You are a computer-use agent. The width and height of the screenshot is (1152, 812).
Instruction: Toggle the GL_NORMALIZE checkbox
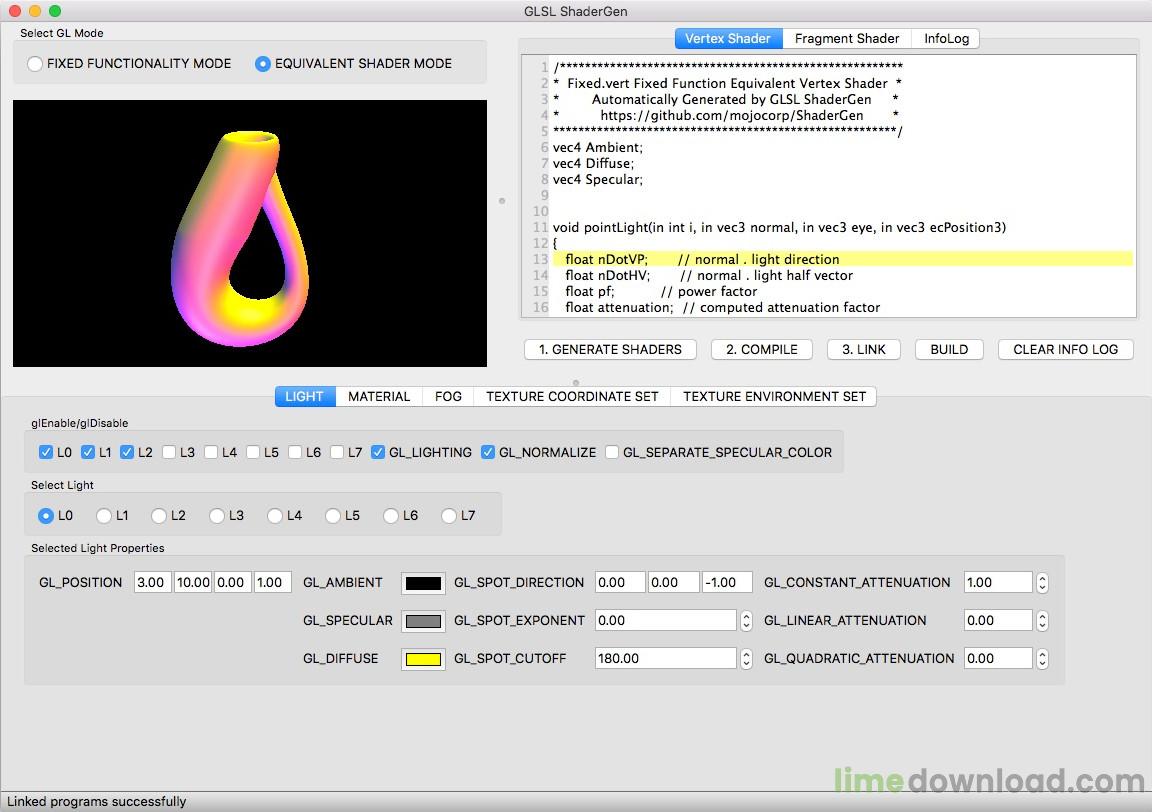point(488,452)
